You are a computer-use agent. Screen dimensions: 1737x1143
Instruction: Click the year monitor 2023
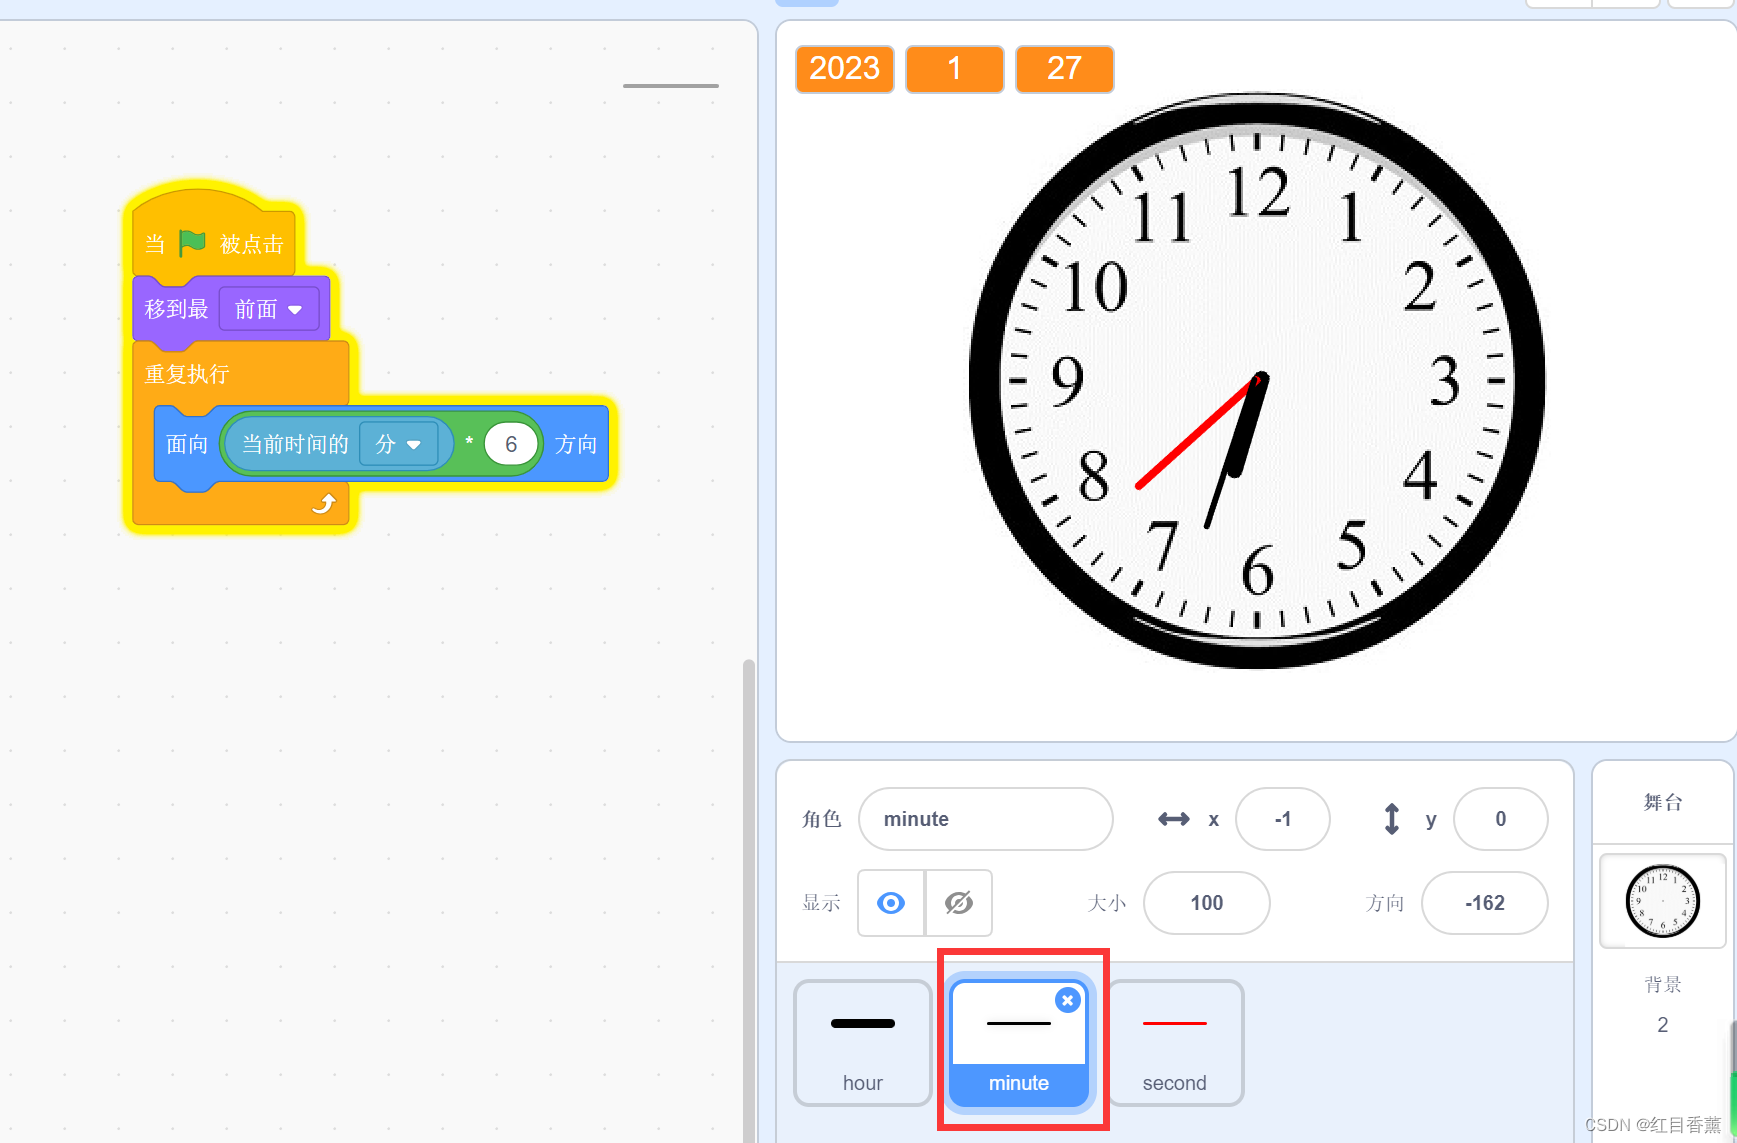click(x=845, y=69)
